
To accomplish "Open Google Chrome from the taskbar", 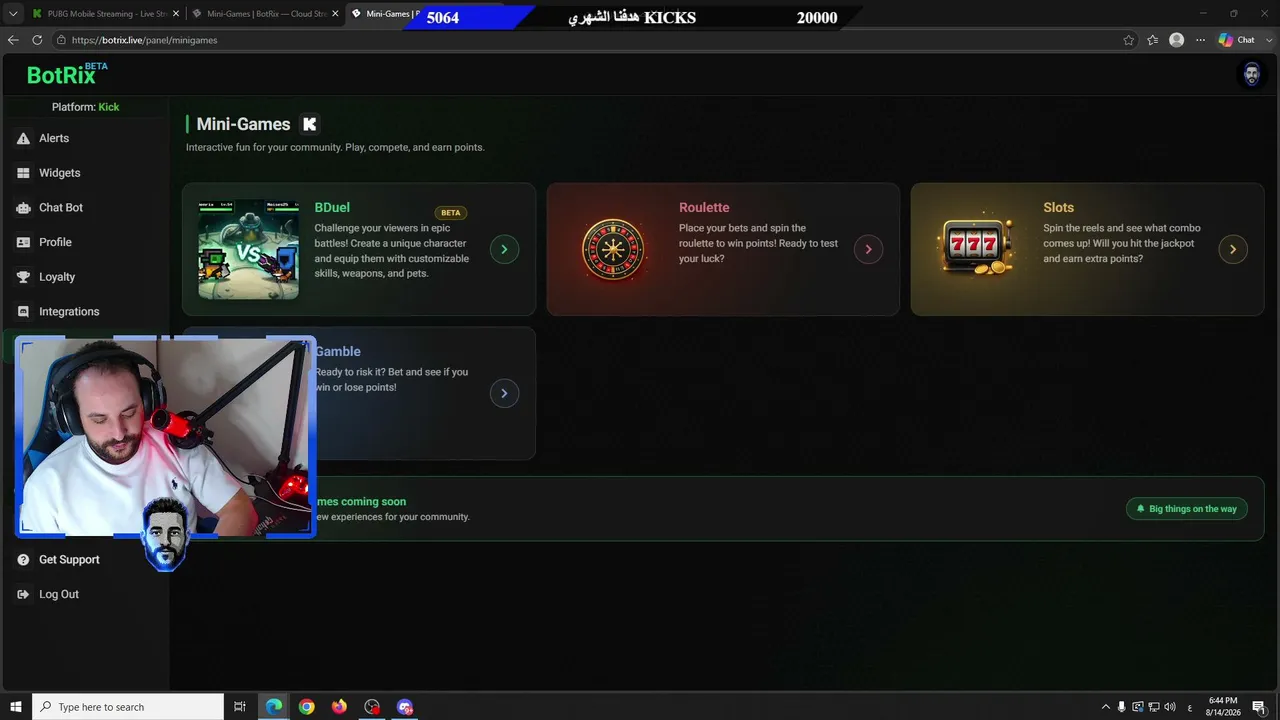I will (x=306, y=707).
